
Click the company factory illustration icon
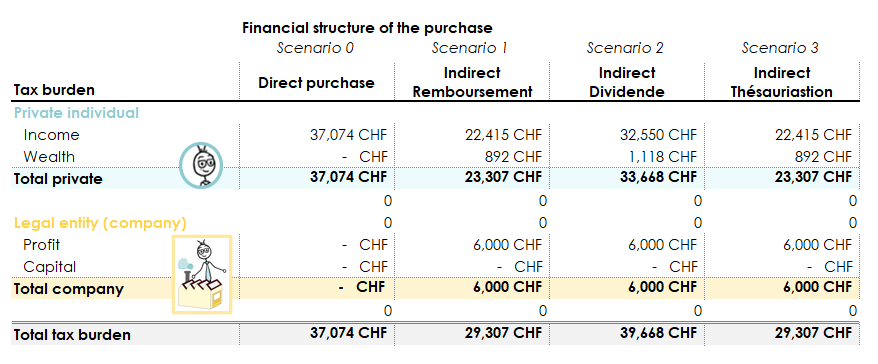pyautogui.click(x=202, y=274)
